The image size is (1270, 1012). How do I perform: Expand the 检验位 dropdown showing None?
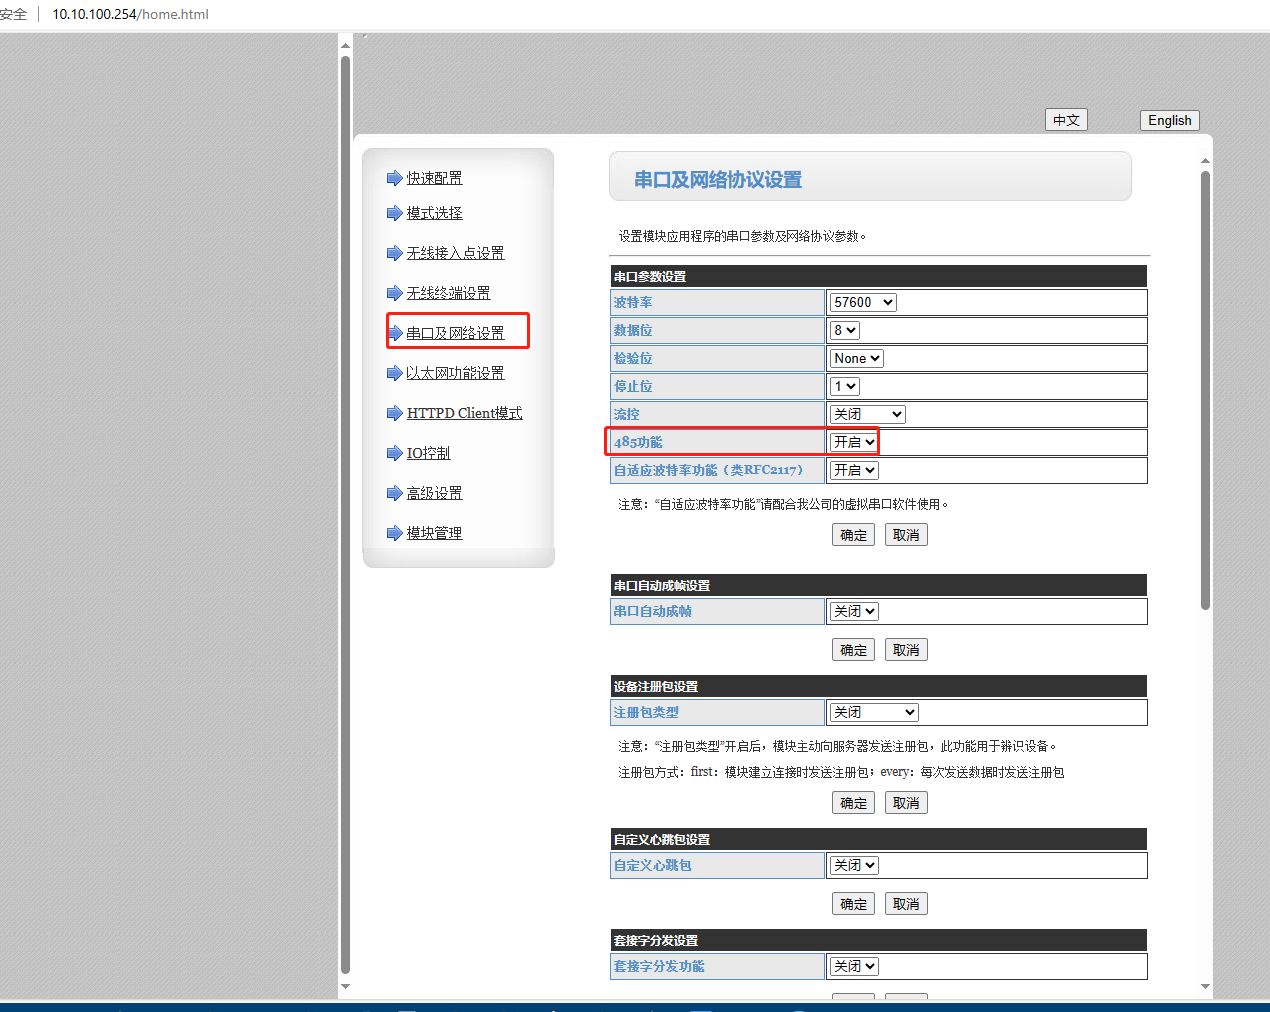pyautogui.click(x=856, y=358)
